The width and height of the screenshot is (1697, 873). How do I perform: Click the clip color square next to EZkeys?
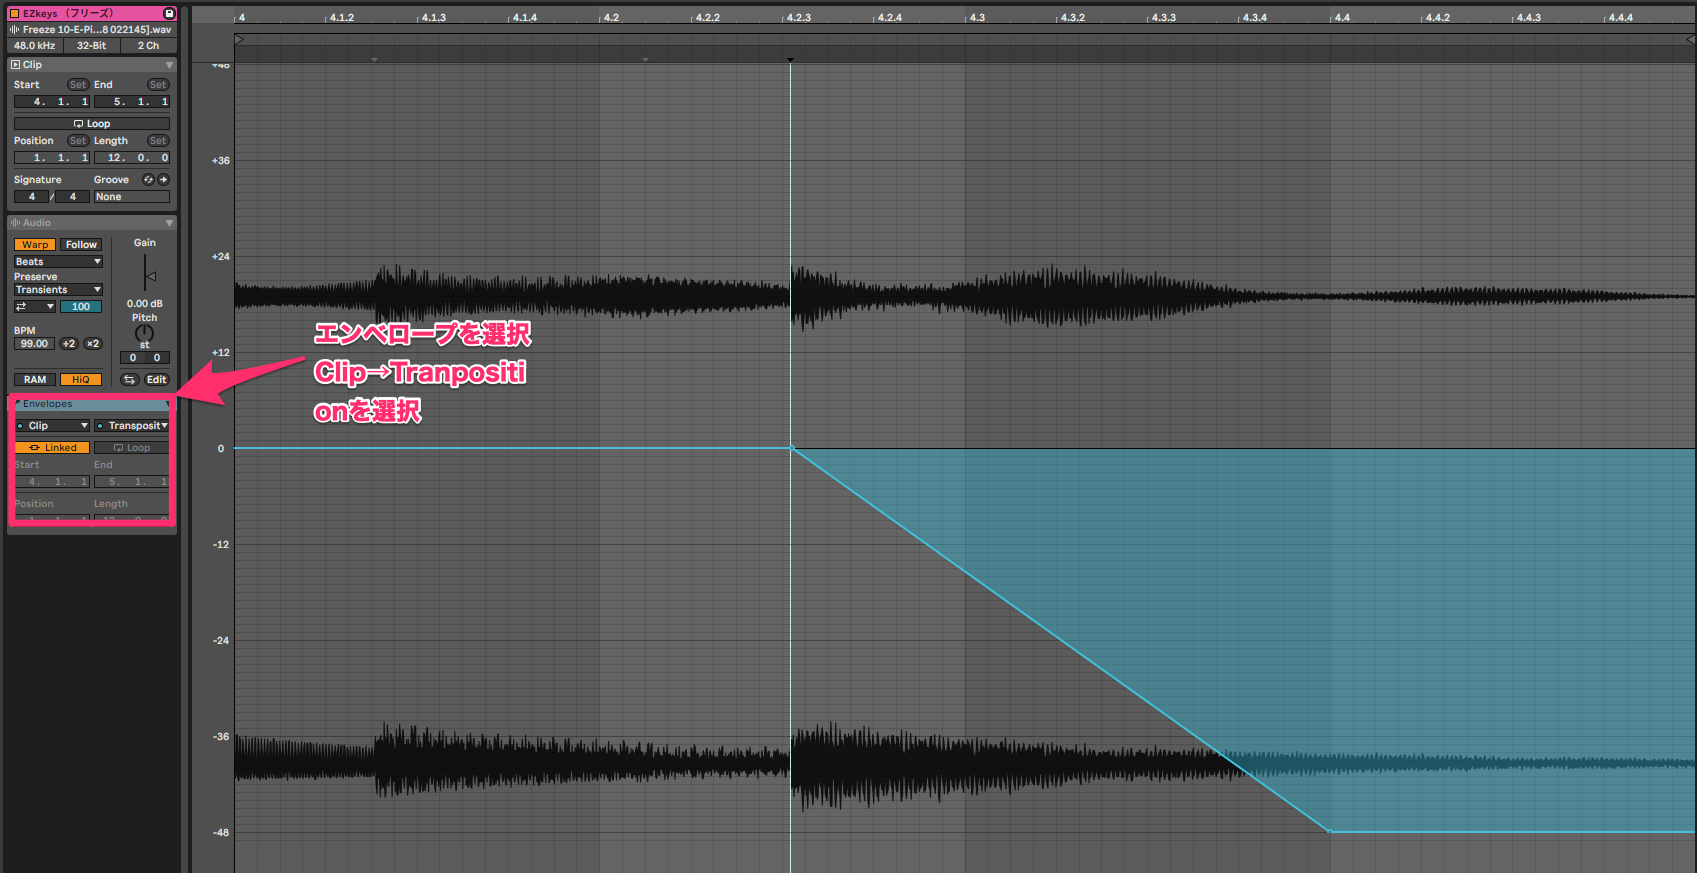[x=14, y=13]
